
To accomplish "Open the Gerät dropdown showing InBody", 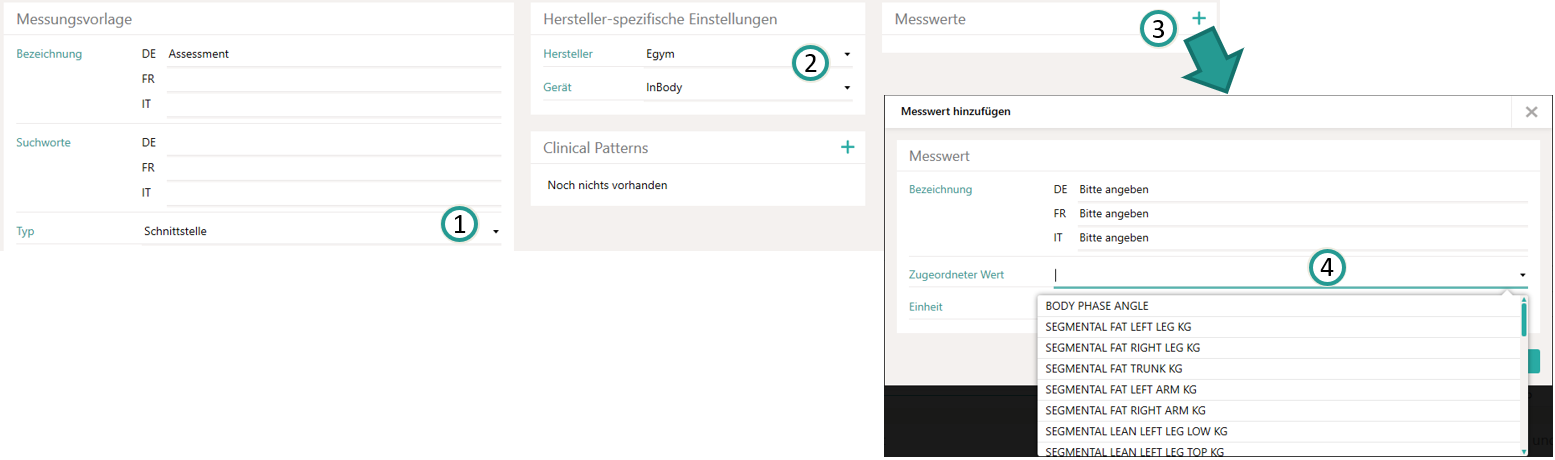I will tap(847, 88).
